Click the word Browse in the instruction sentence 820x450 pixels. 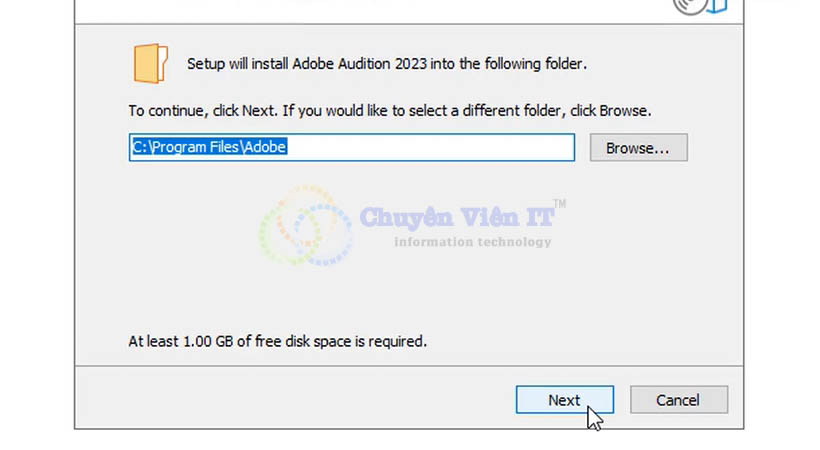(623, 111)
